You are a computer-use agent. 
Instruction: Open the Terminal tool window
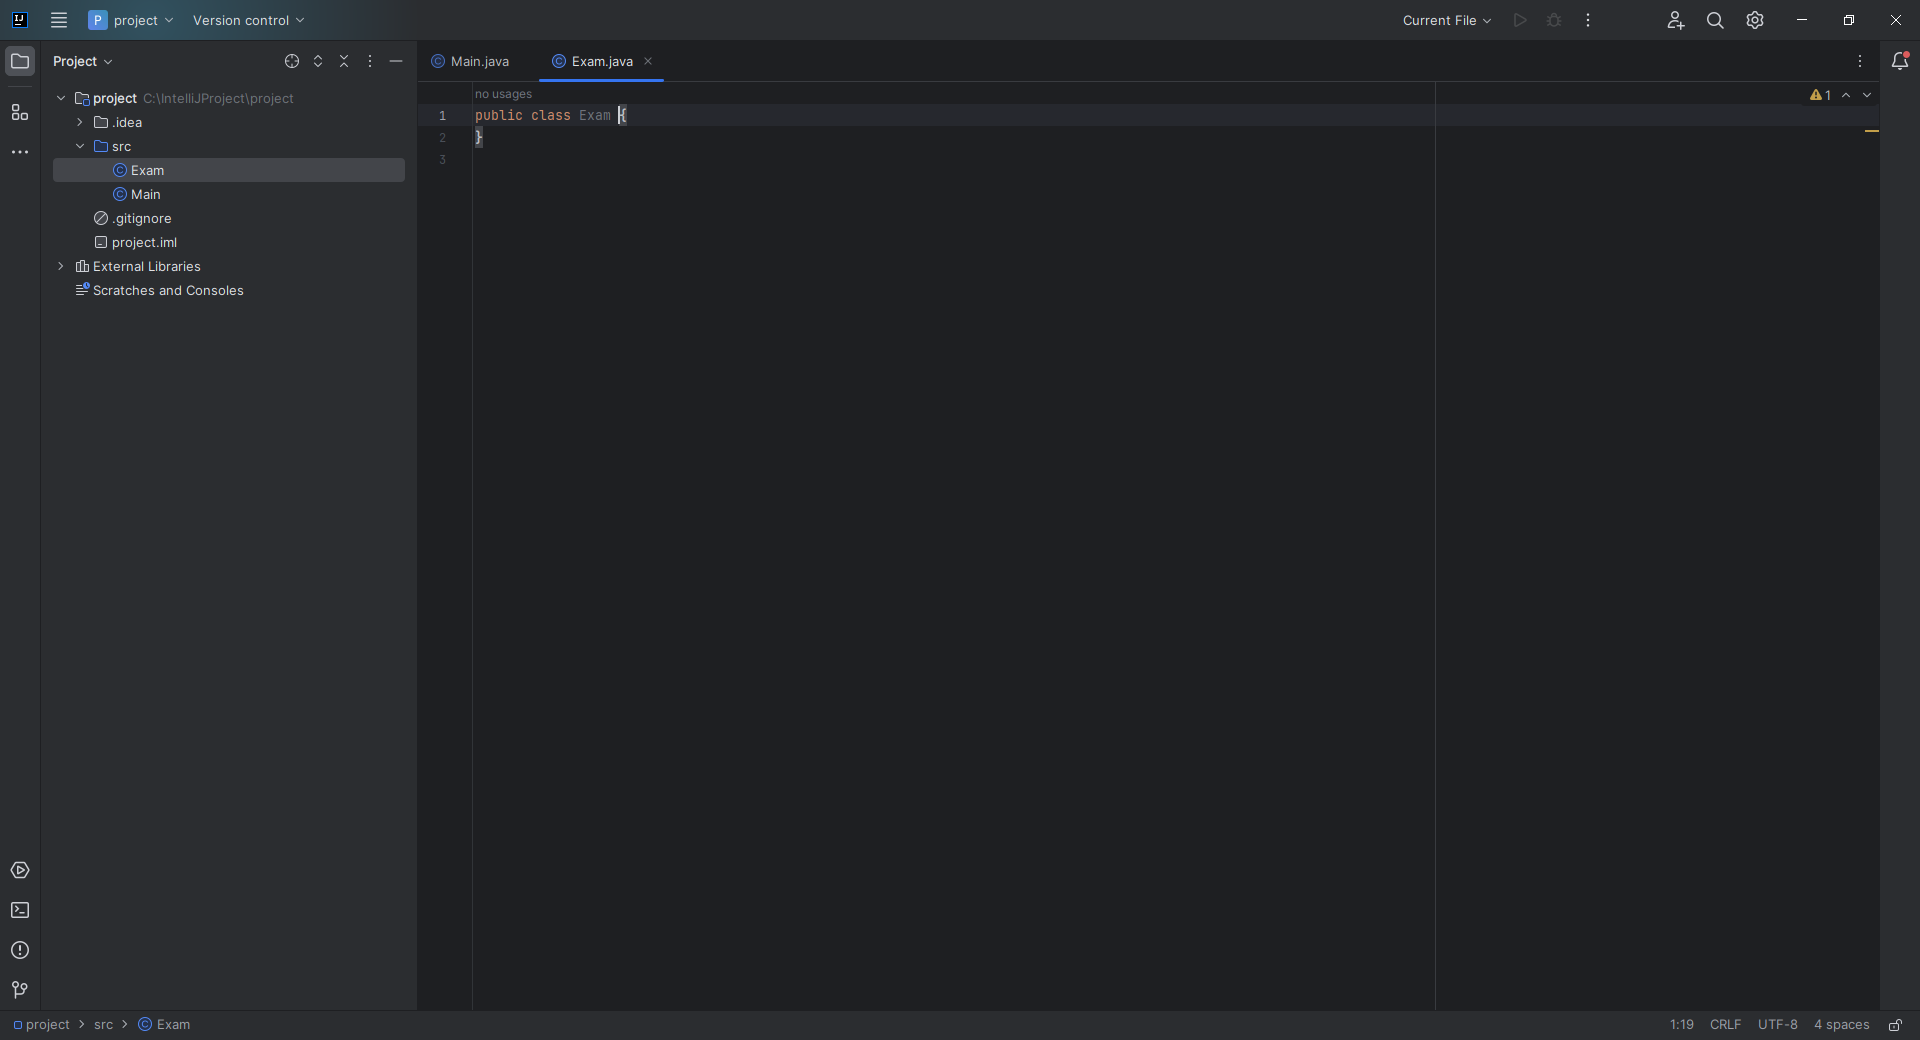(x=20, y=911)
